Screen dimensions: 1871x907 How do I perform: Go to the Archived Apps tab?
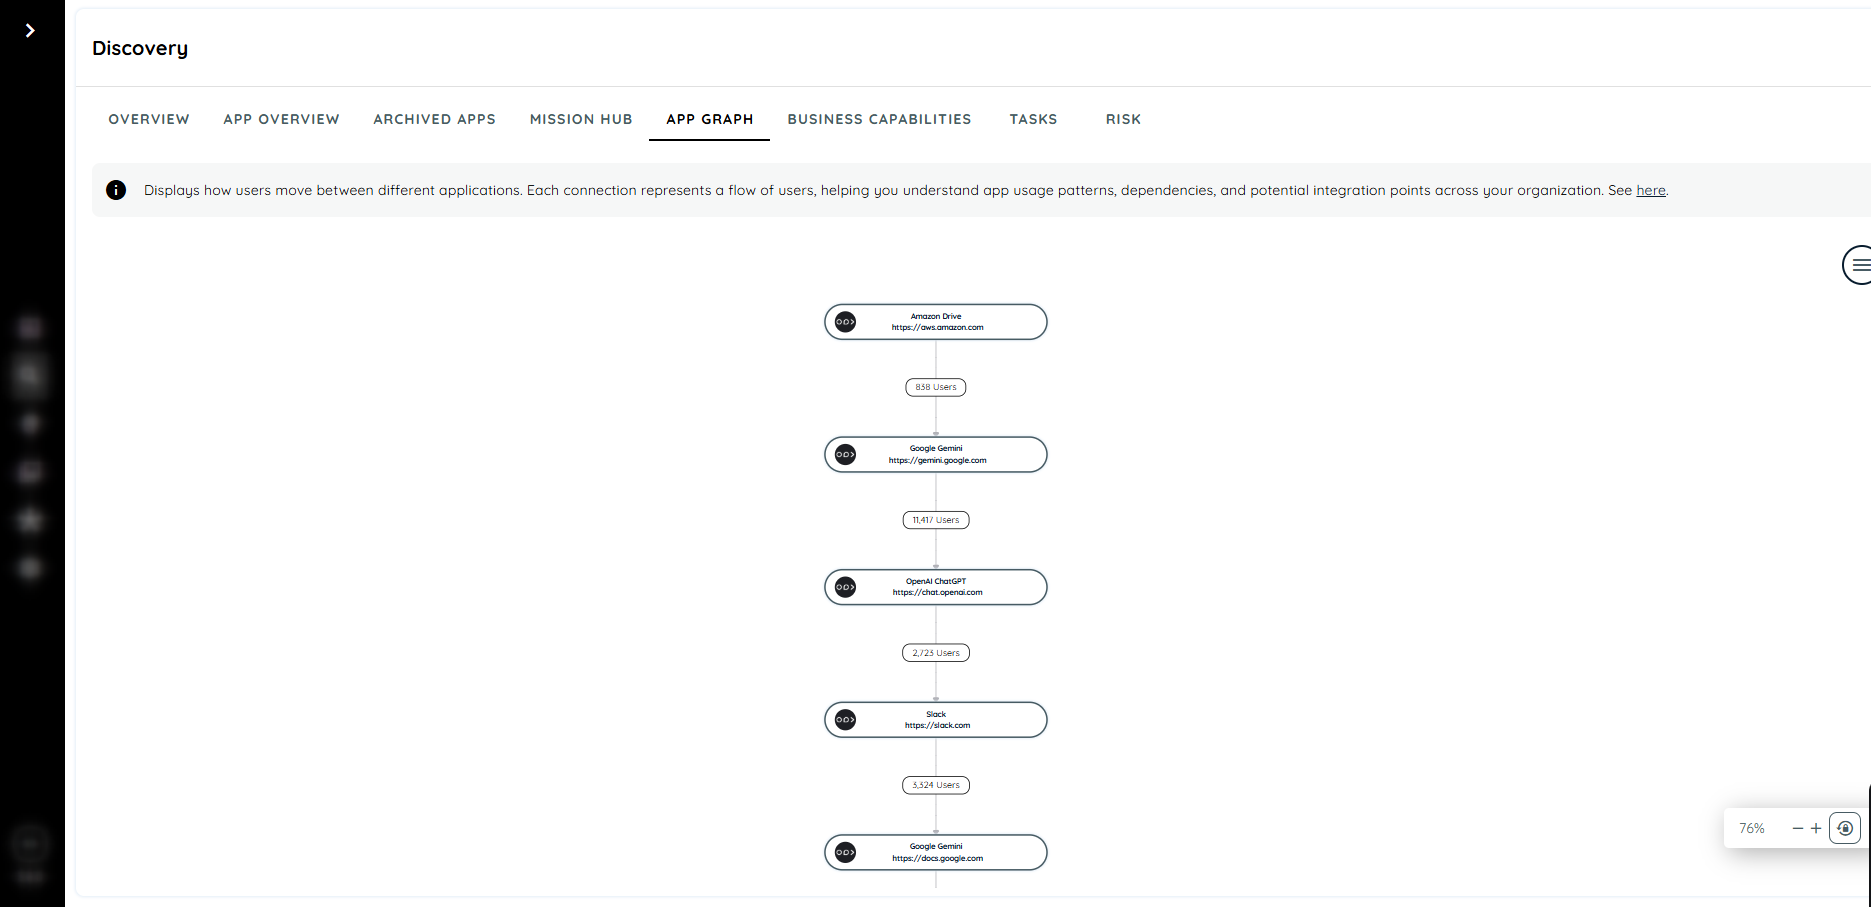434,119
